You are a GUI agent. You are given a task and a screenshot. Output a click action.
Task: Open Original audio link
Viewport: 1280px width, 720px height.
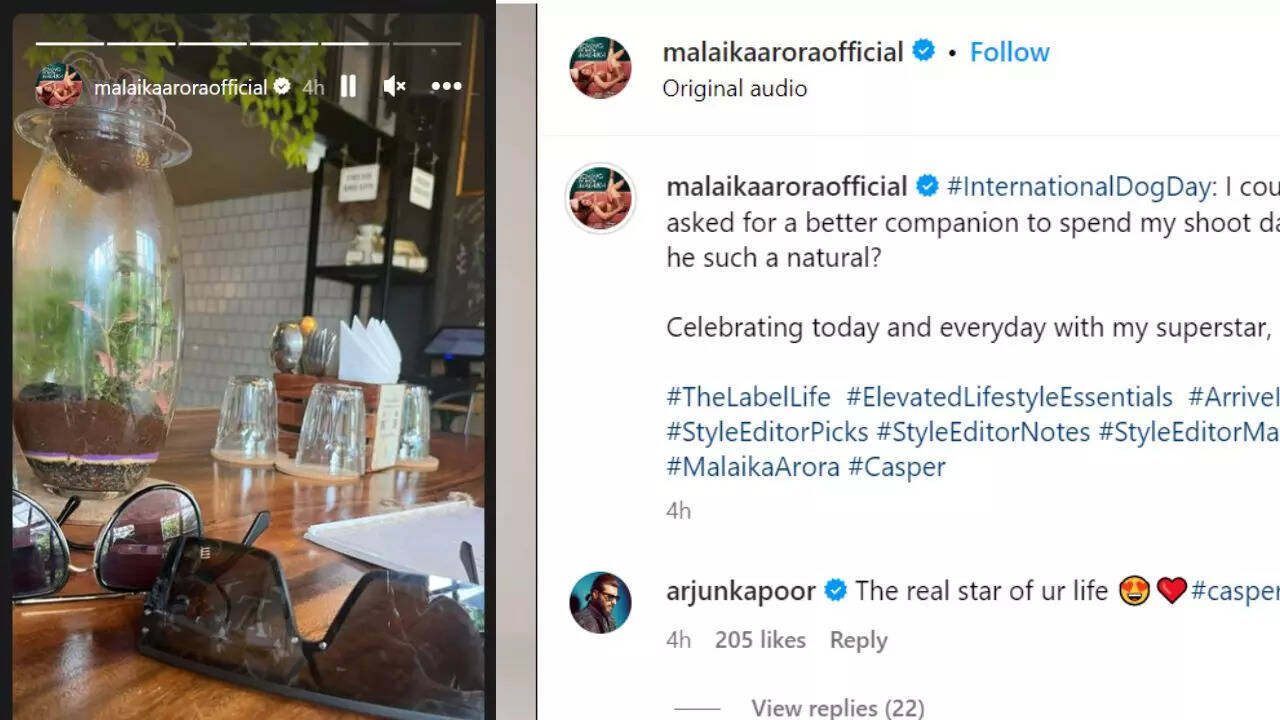734,88
